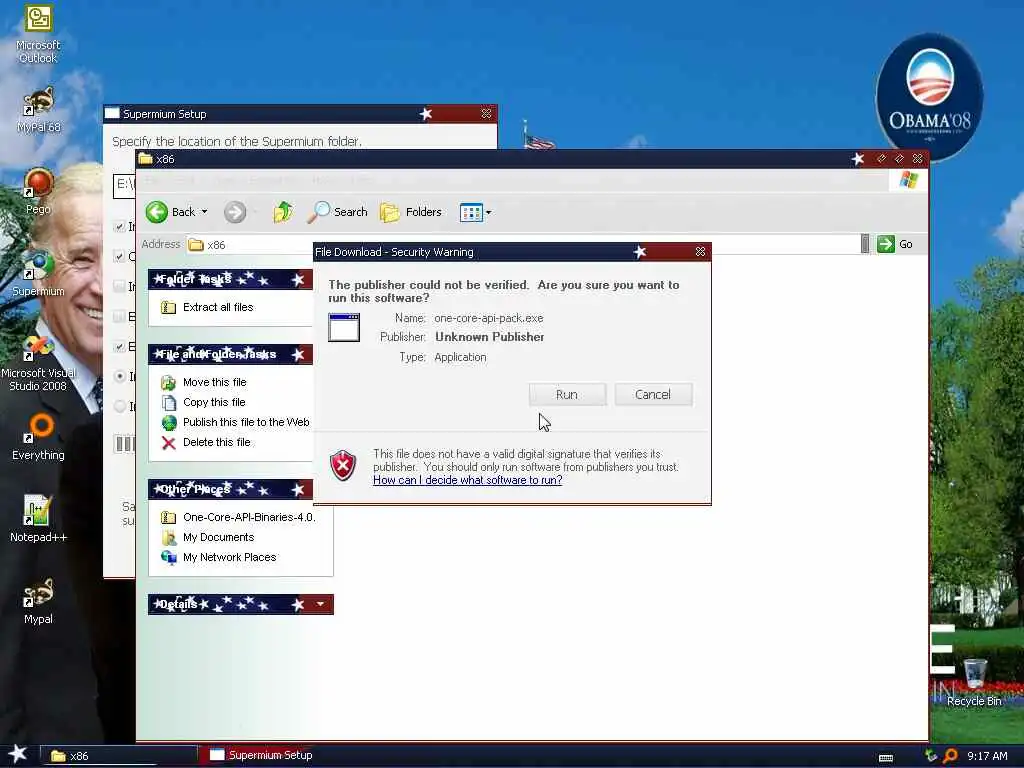
Task: Click the Supermium Setup progress bar
Action: (x=125, y=444)
